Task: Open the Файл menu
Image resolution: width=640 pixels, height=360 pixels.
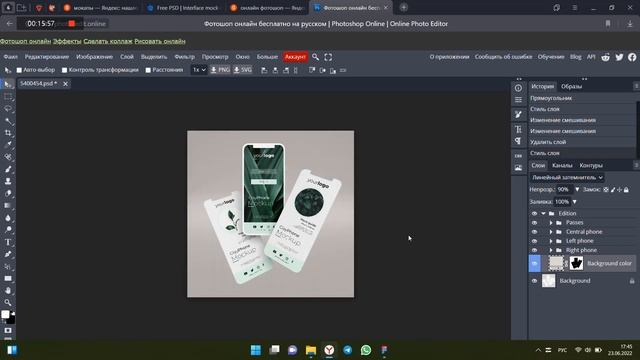Action: [x=10, y=57]
